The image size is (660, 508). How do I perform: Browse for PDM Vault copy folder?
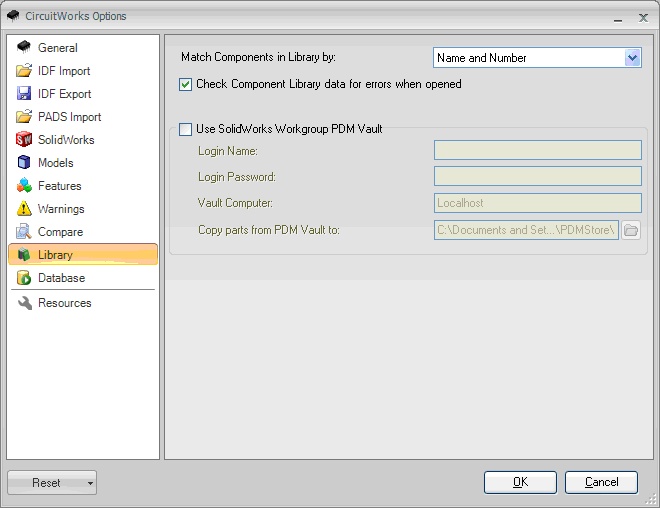coord(631,230)
